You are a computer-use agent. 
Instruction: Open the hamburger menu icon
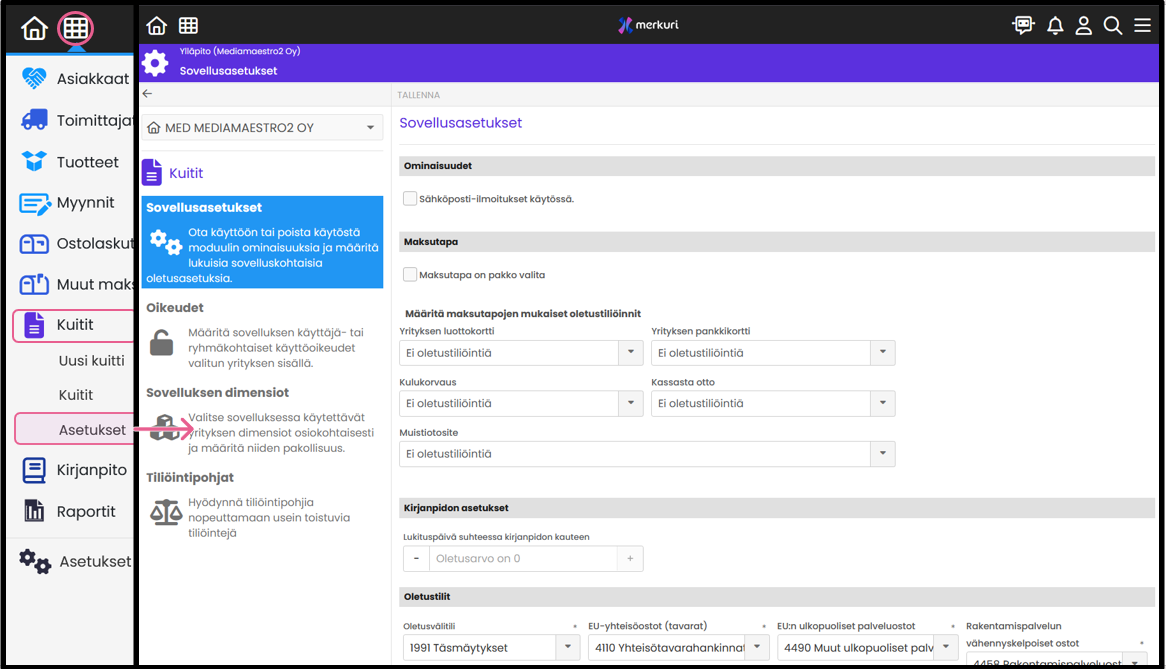(1142, 26)
